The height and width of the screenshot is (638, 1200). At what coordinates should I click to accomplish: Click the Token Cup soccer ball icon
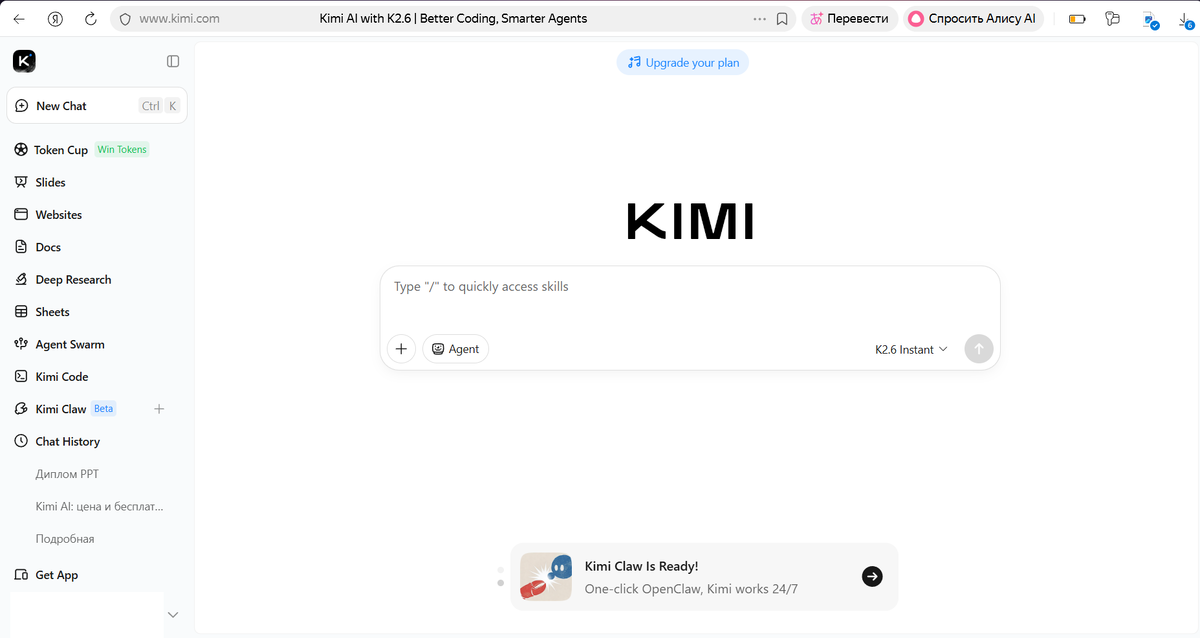(x=21, y=150)
